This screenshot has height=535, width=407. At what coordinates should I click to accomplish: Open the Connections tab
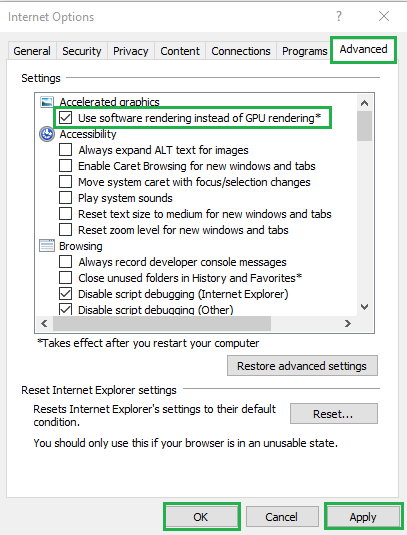(241, 51)
